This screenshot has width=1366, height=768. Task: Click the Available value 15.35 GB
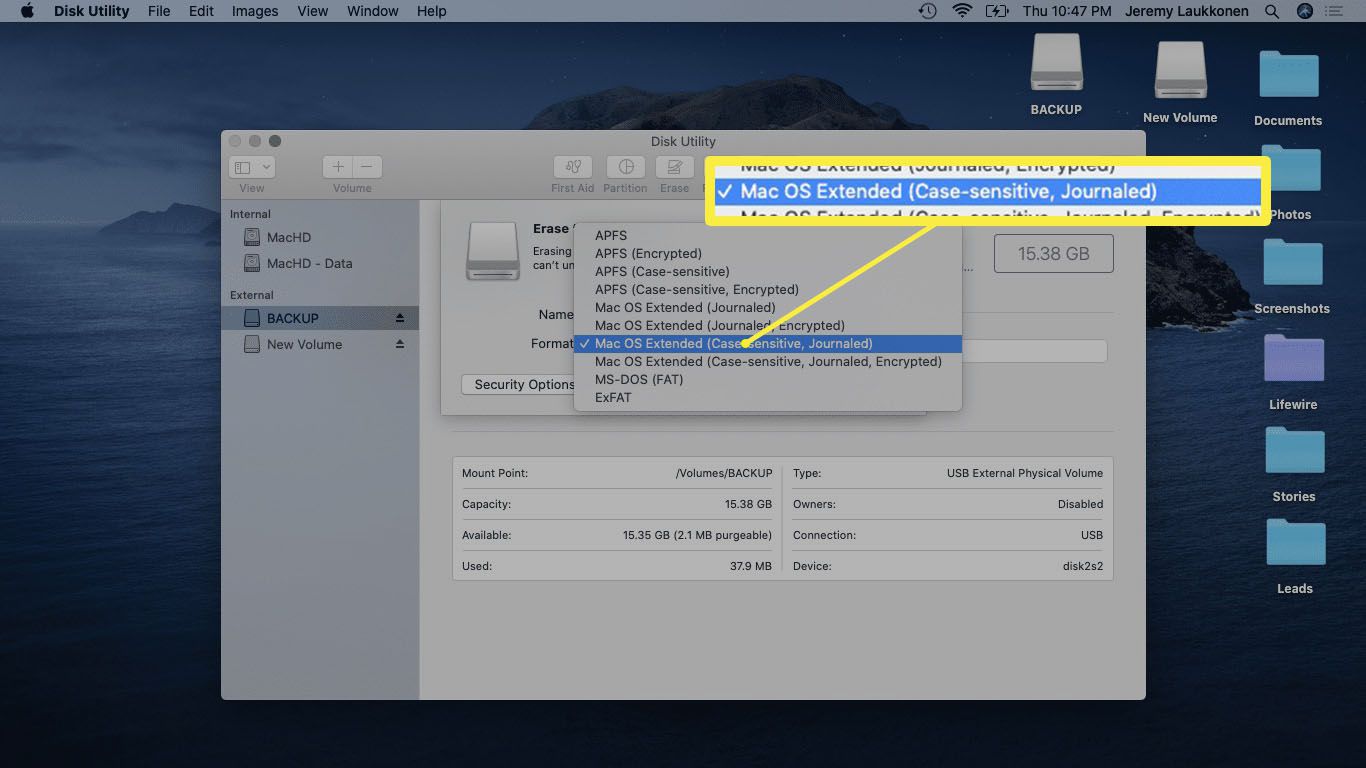tap(697, 535)
